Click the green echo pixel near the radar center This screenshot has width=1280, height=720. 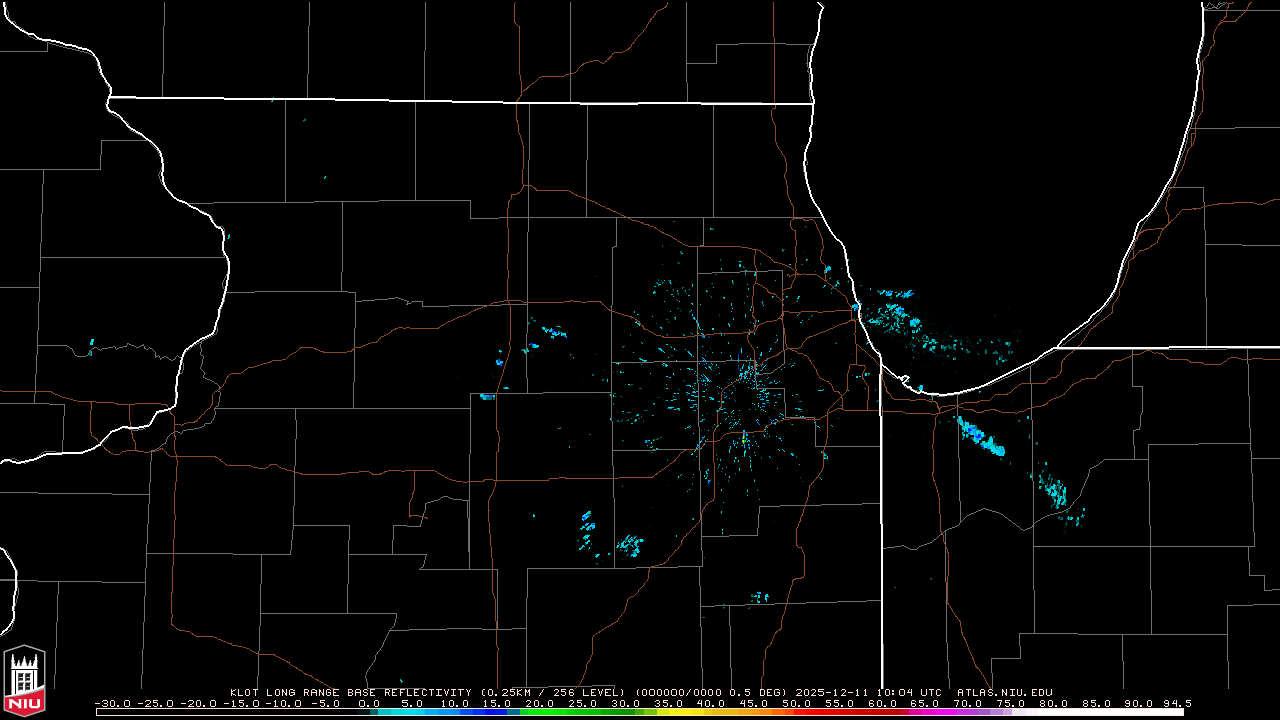point(745,437)
